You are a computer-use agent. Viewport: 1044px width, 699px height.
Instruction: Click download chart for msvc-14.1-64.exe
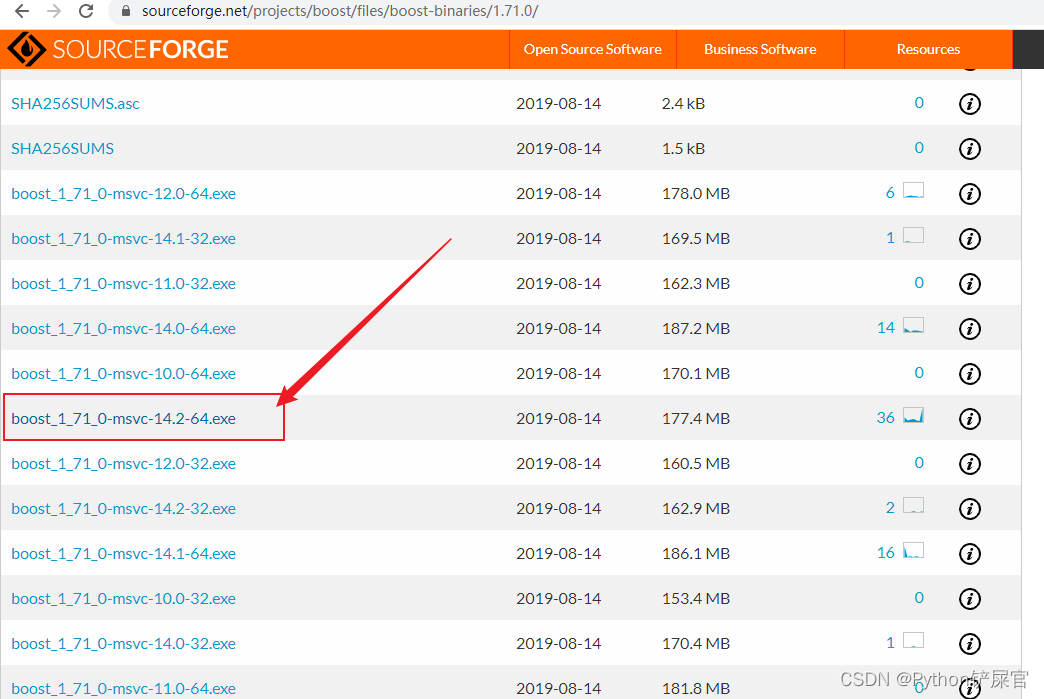(x=914, y=551)
